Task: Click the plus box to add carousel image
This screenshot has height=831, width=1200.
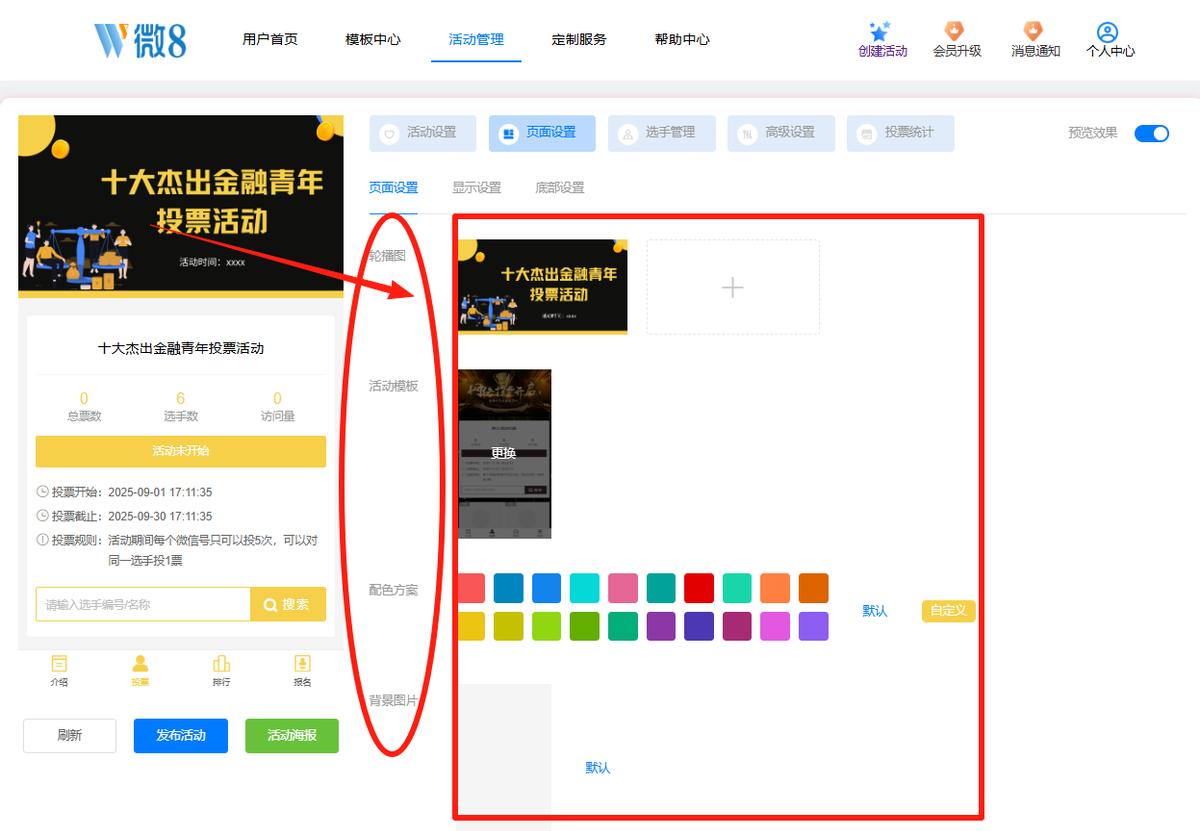Action: [733, 287]
